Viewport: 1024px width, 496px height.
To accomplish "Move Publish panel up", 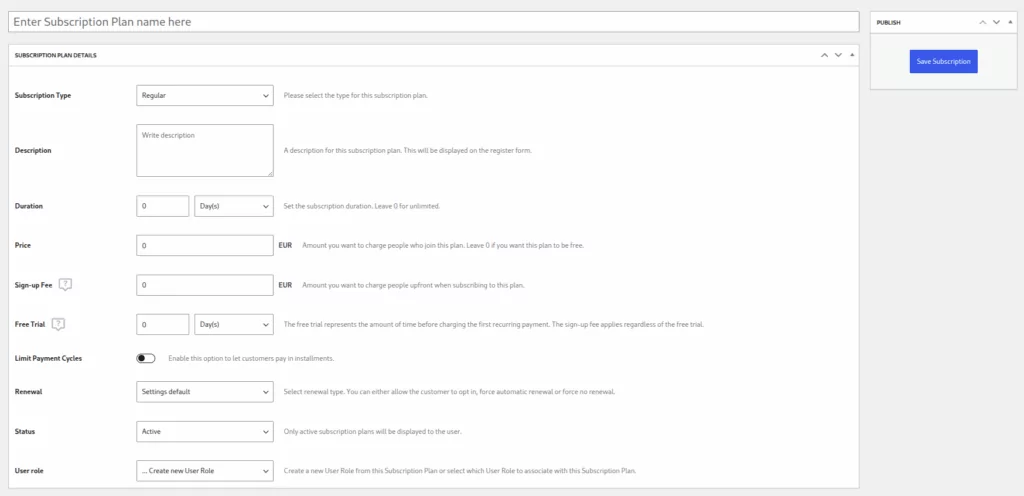I will point(982,22).
